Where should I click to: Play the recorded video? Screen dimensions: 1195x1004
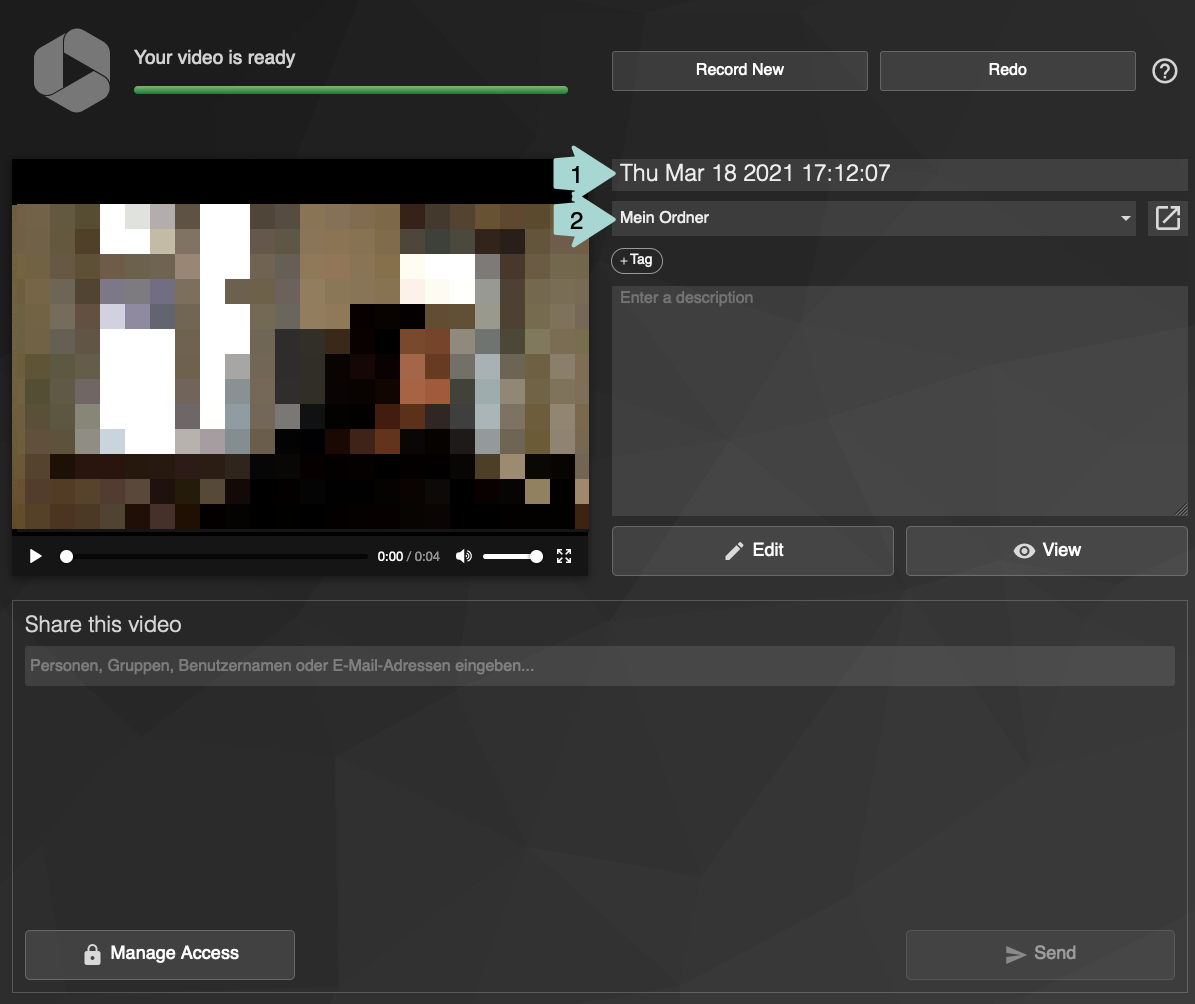[36, 556]
